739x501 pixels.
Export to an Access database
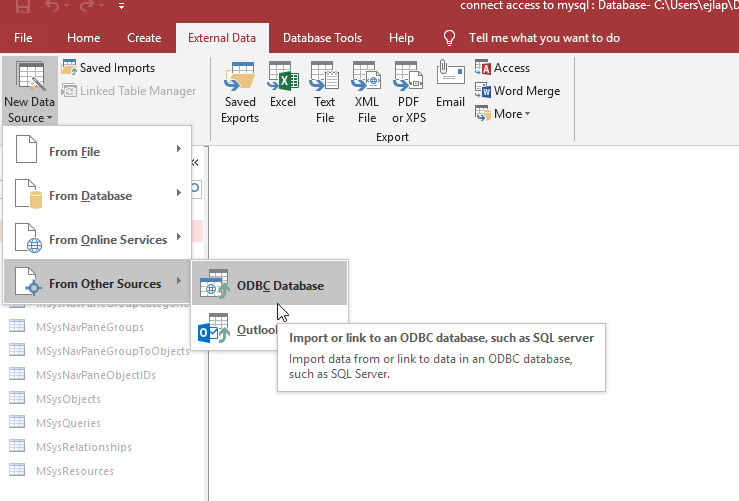coord(502,67)
